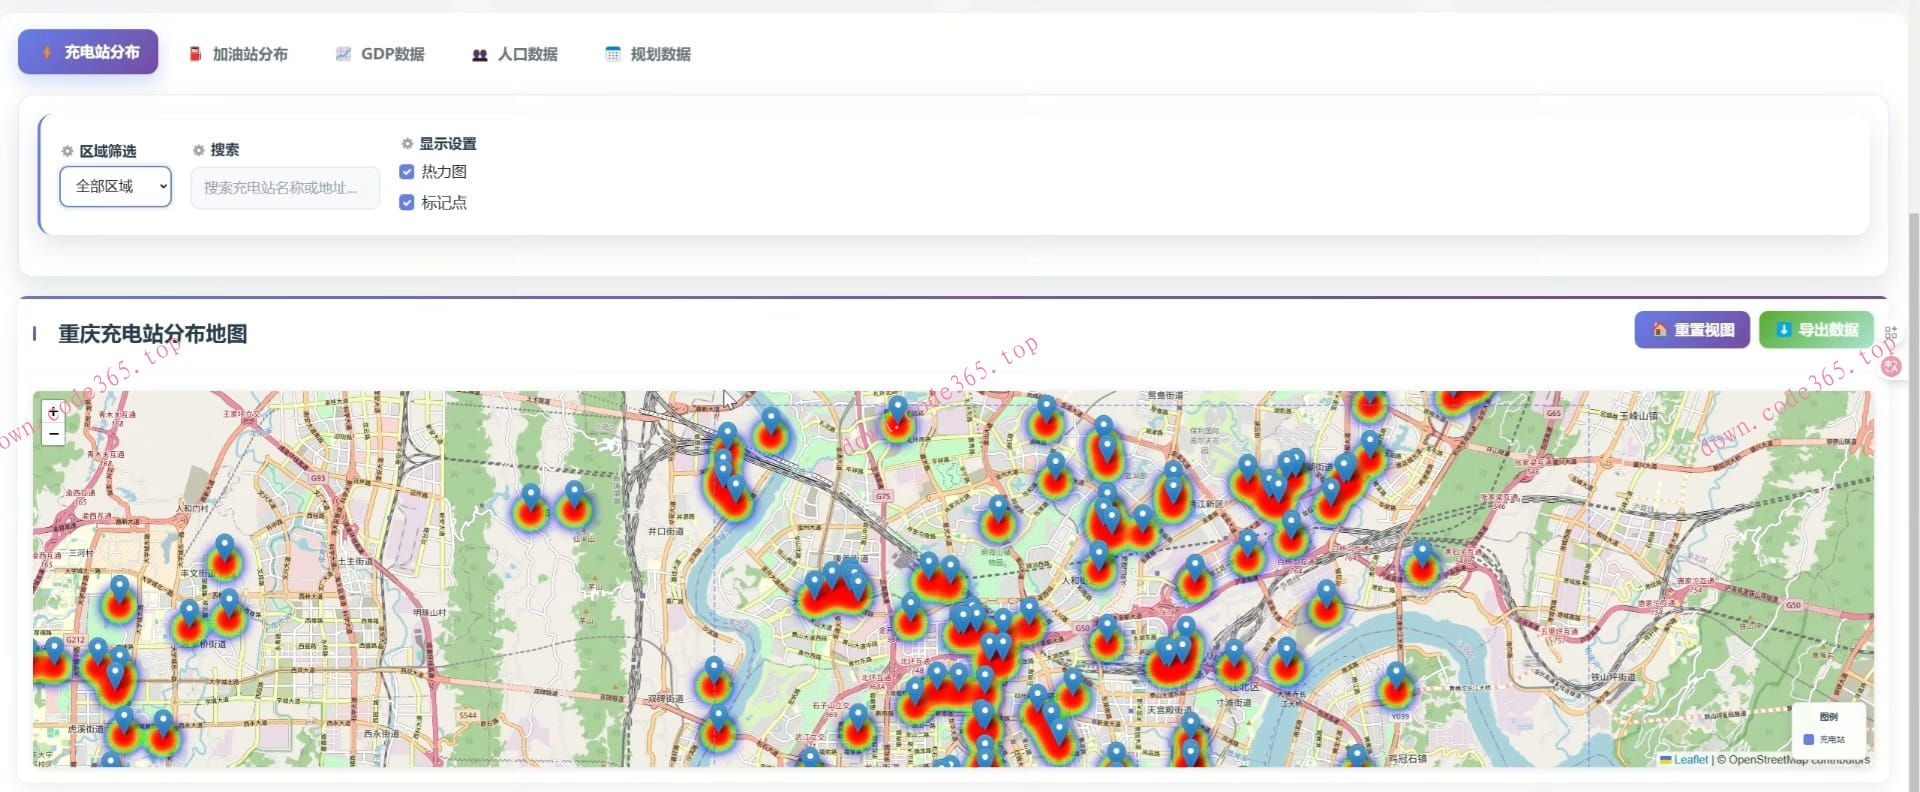This screenshot has height=792, width=1920.
Task: Zoom out on the map
Action: 54,434
